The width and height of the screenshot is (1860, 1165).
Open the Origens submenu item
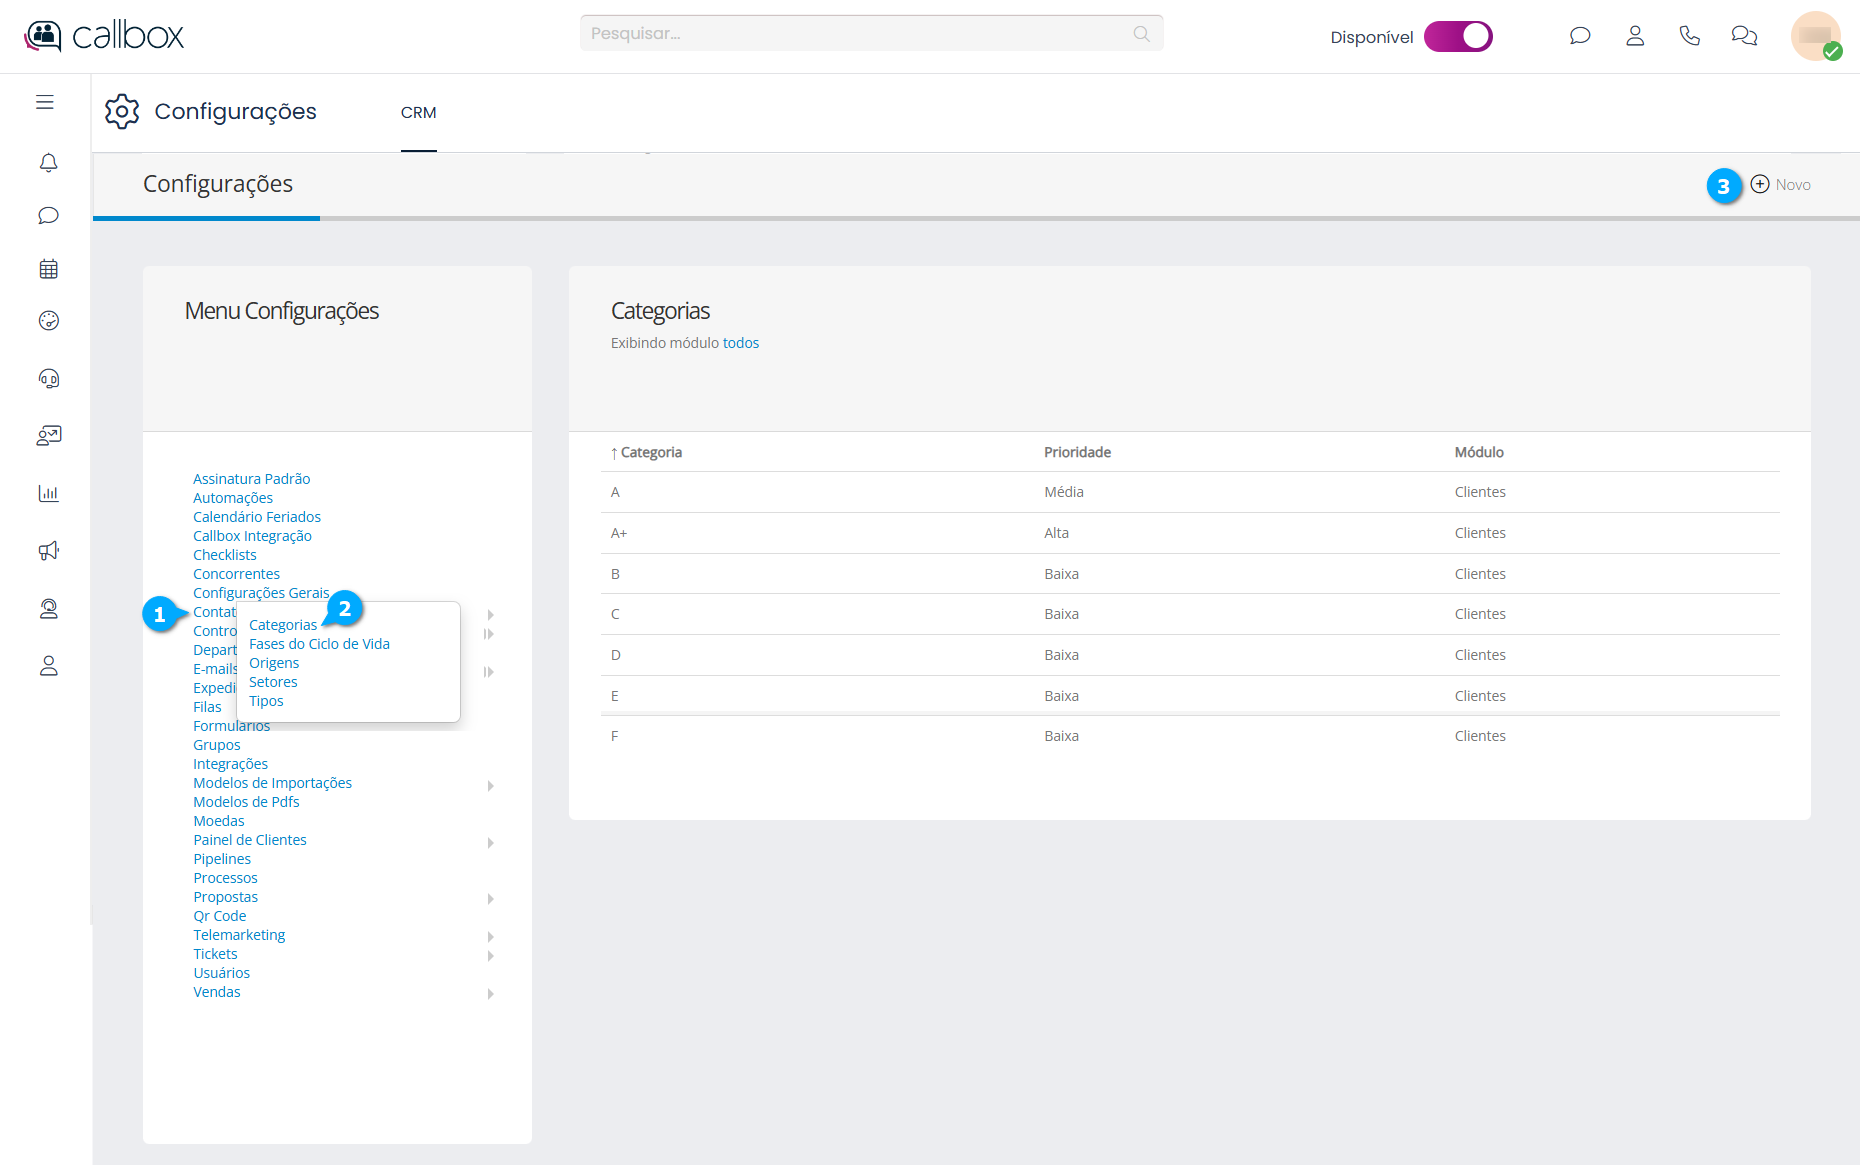point(274,663)
